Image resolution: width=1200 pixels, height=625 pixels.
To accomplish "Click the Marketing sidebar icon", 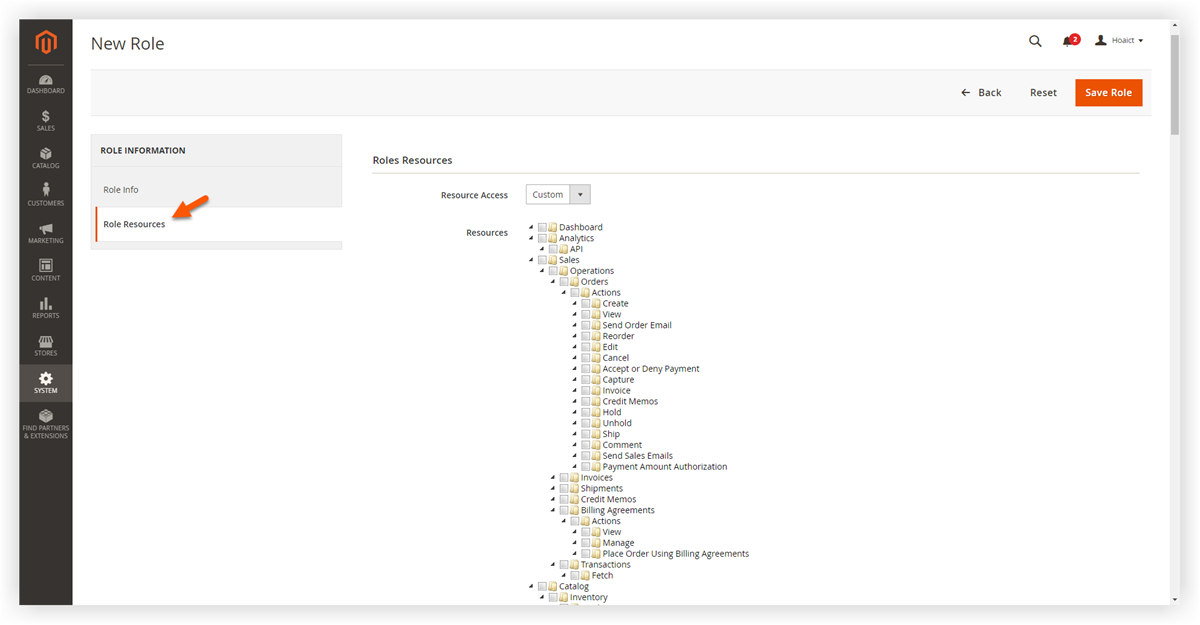I will pos(45,233).
